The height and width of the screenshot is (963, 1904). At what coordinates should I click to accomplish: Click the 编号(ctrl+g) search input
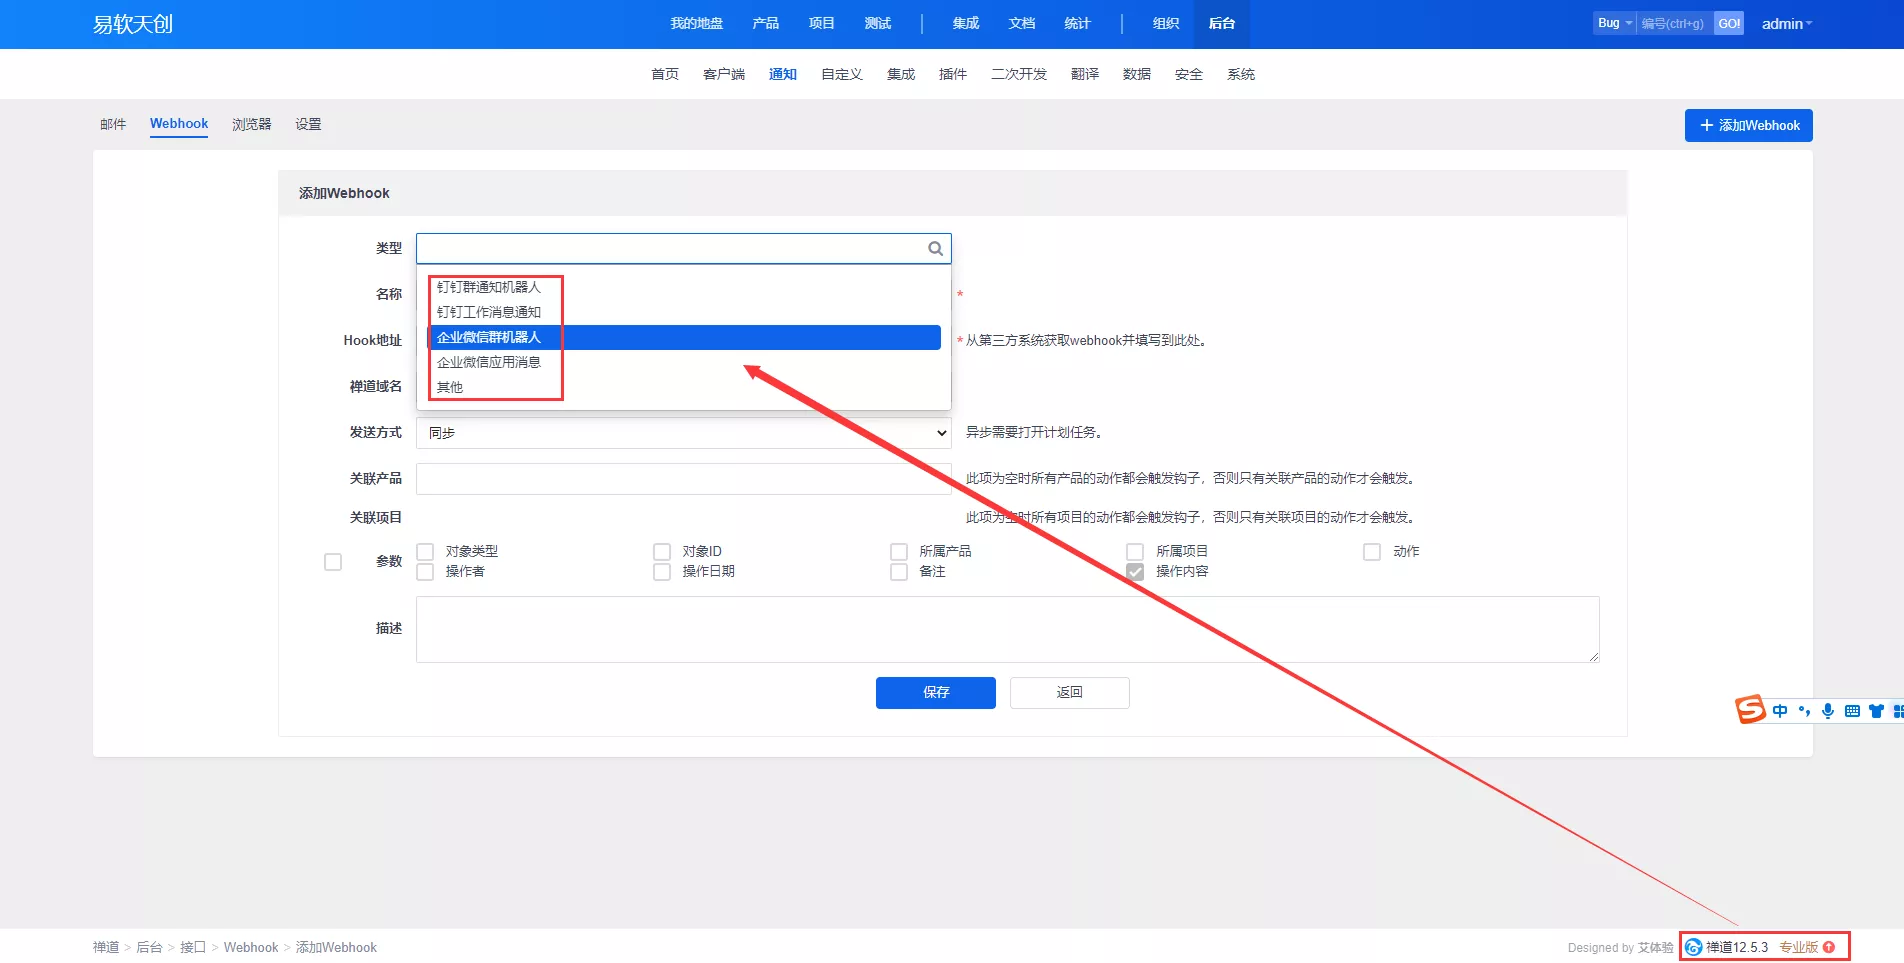pyautogui.click(x=1675, y=23)
